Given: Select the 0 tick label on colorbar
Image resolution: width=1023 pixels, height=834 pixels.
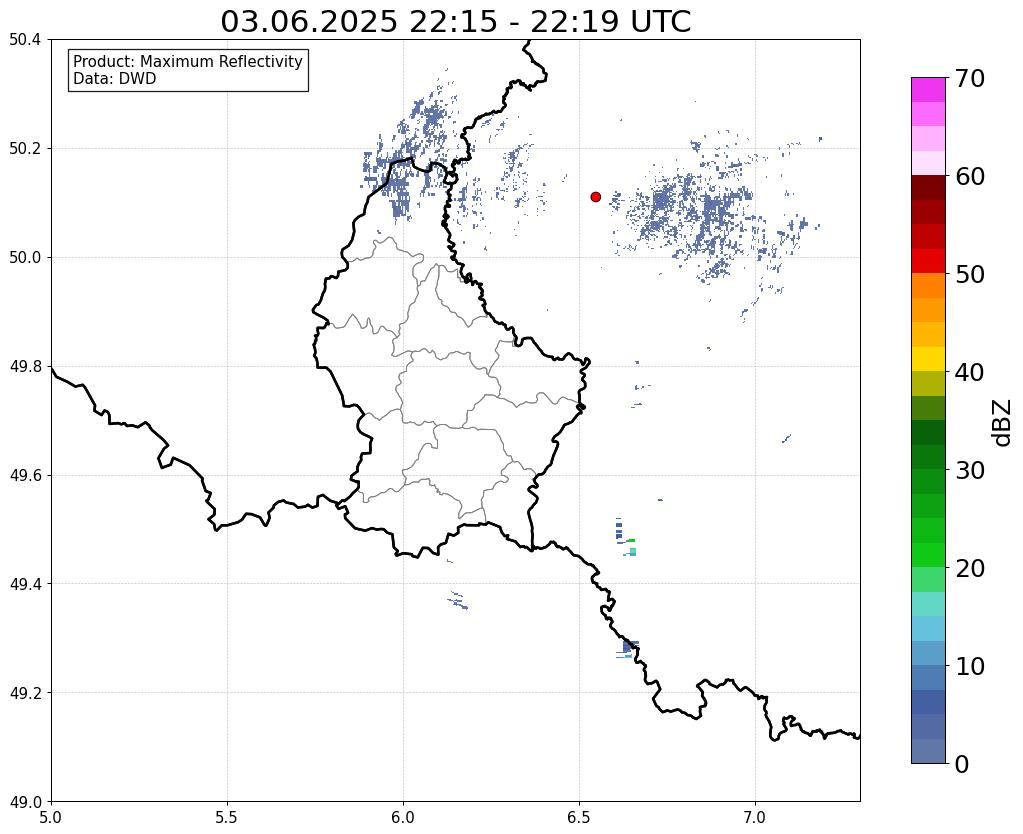Looking at the screenshot, I should (x=962, y=764).
